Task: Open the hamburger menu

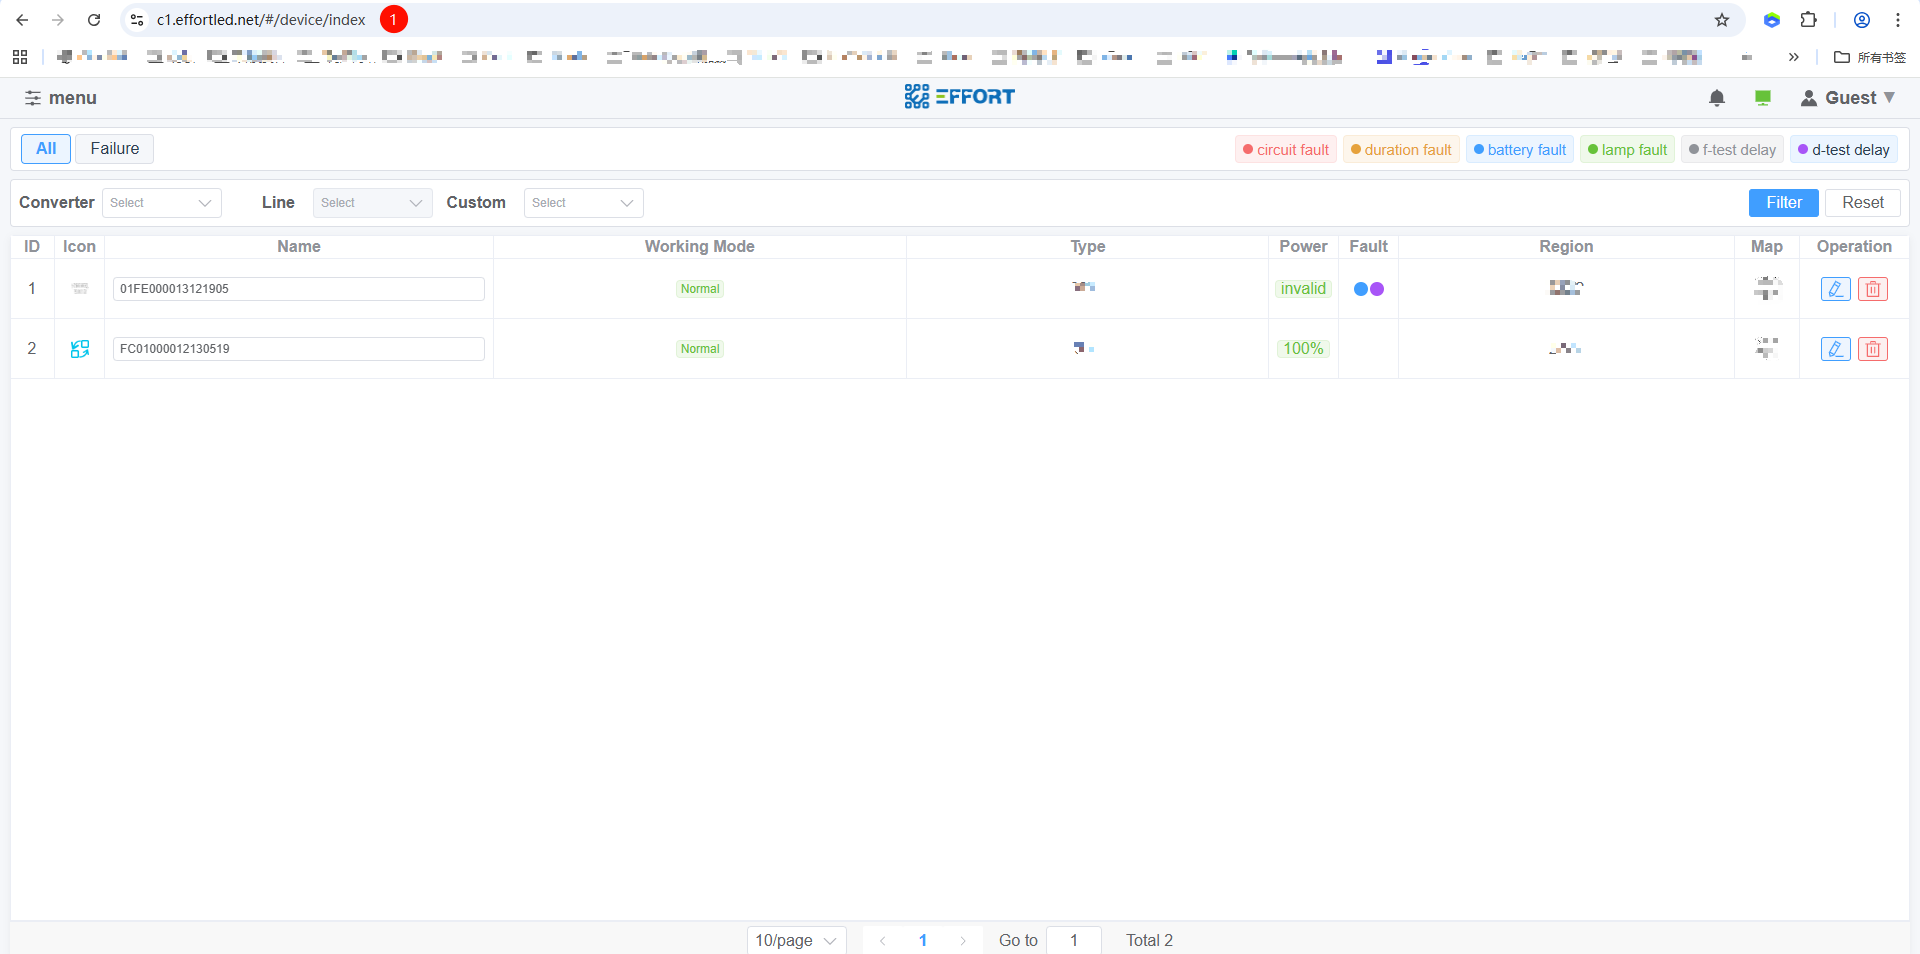Action: (x=60, y=98)
